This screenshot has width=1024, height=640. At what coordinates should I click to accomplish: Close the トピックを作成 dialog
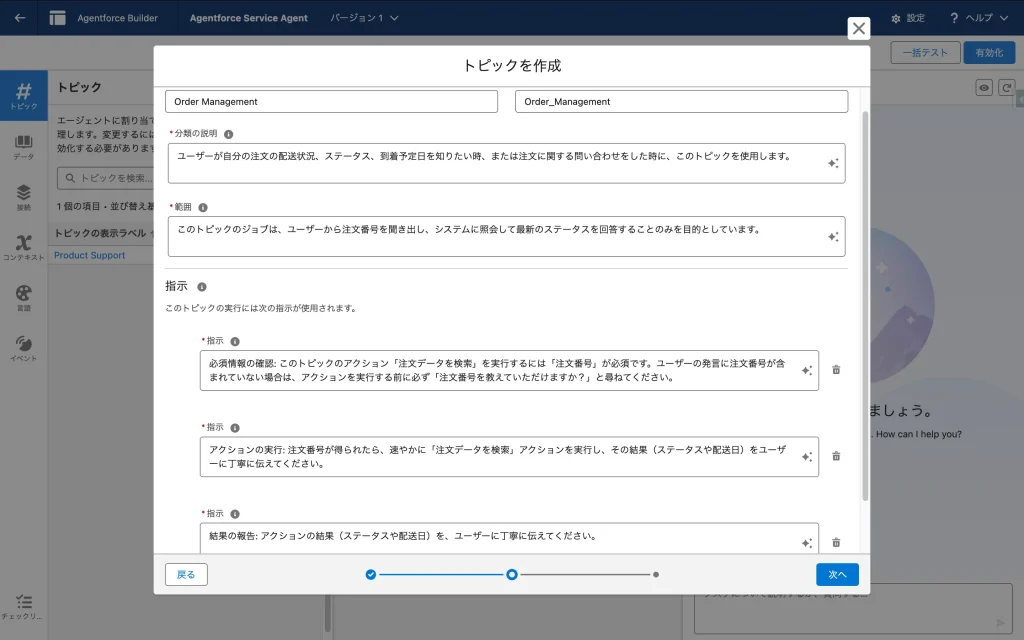coord(858,29)
